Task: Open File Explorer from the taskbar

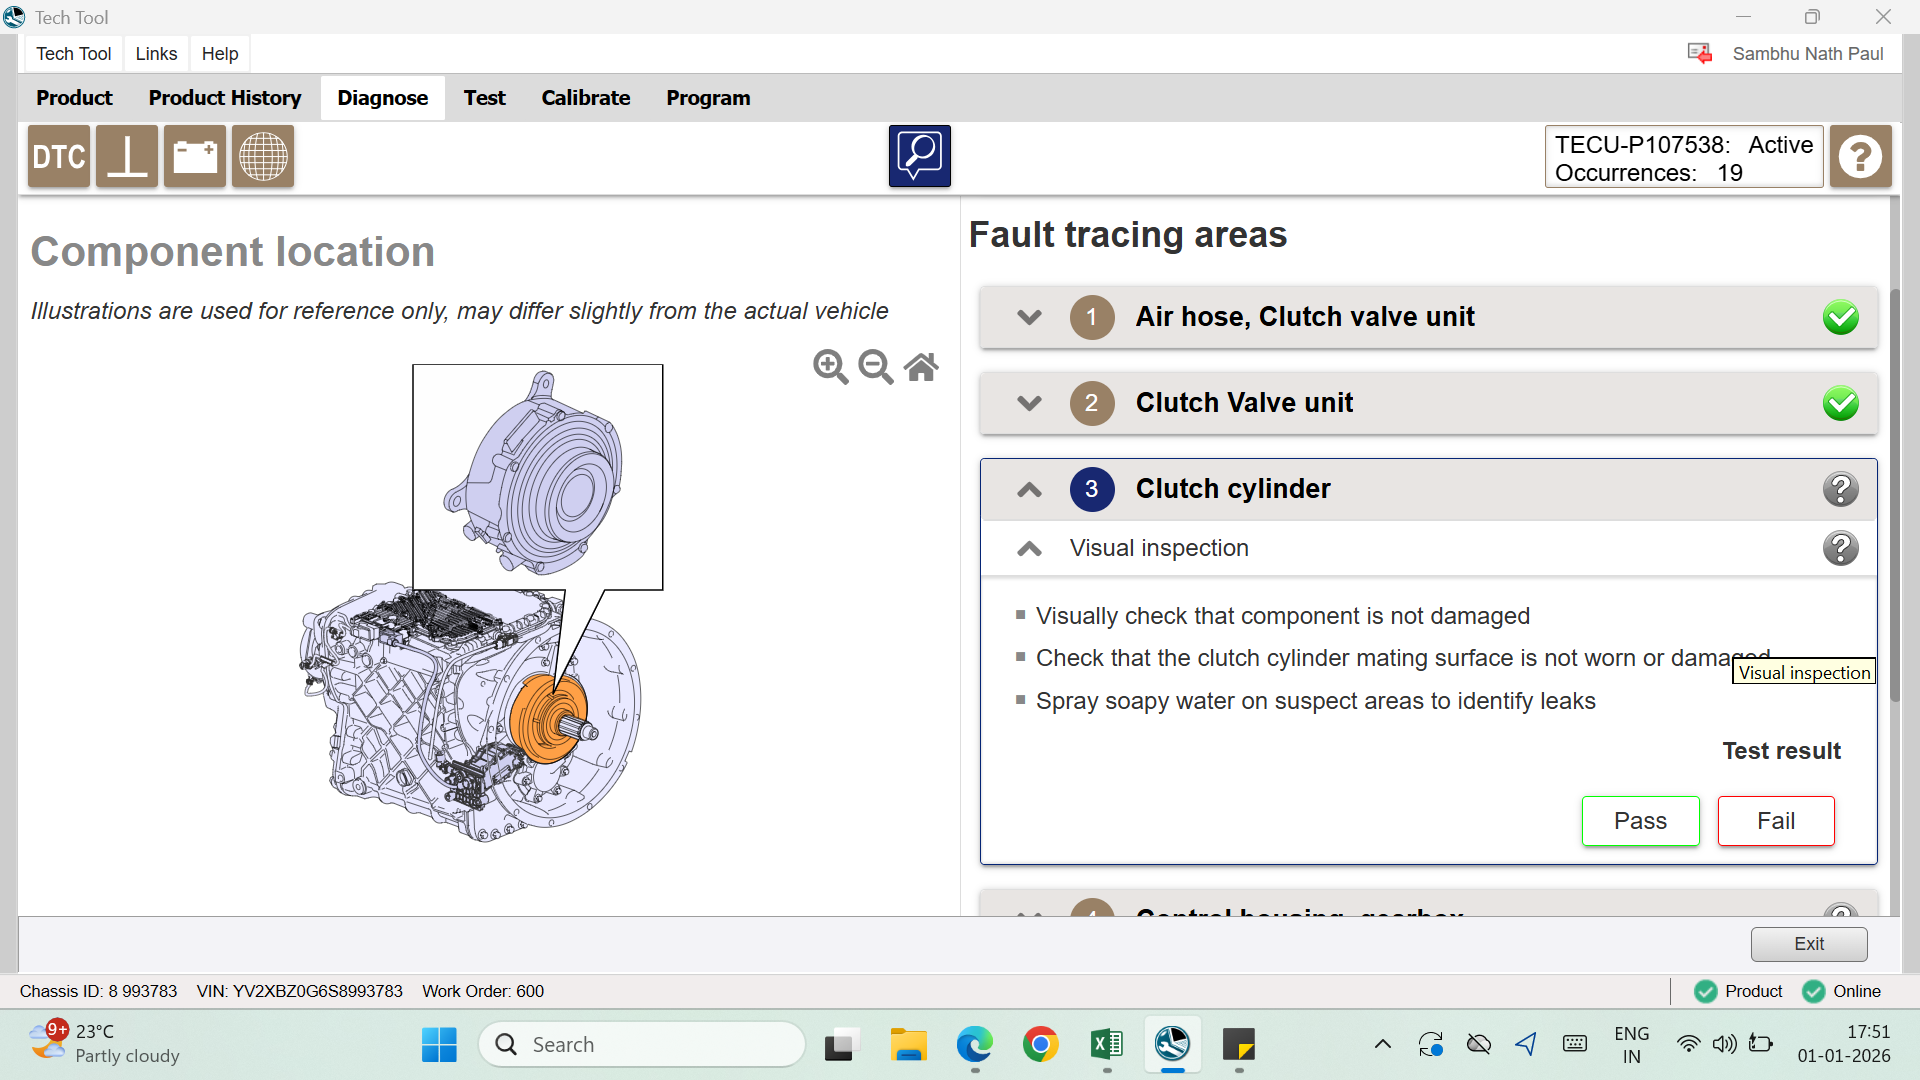Action: click(x=908, y=1045)
